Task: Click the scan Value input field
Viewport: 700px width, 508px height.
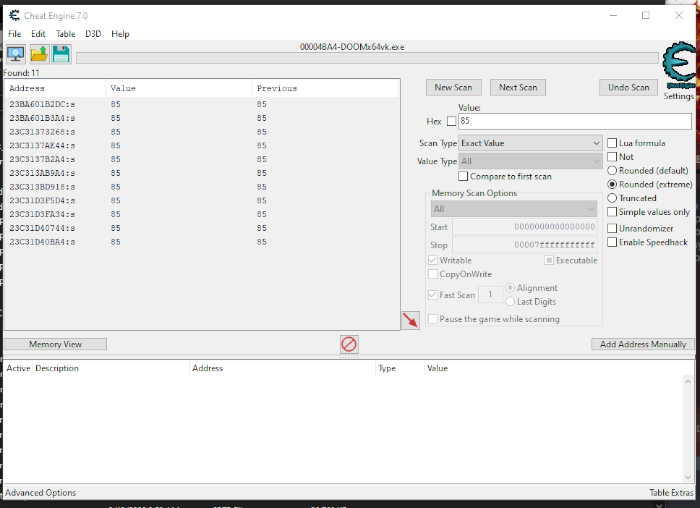Action: (x=575, y=121)
